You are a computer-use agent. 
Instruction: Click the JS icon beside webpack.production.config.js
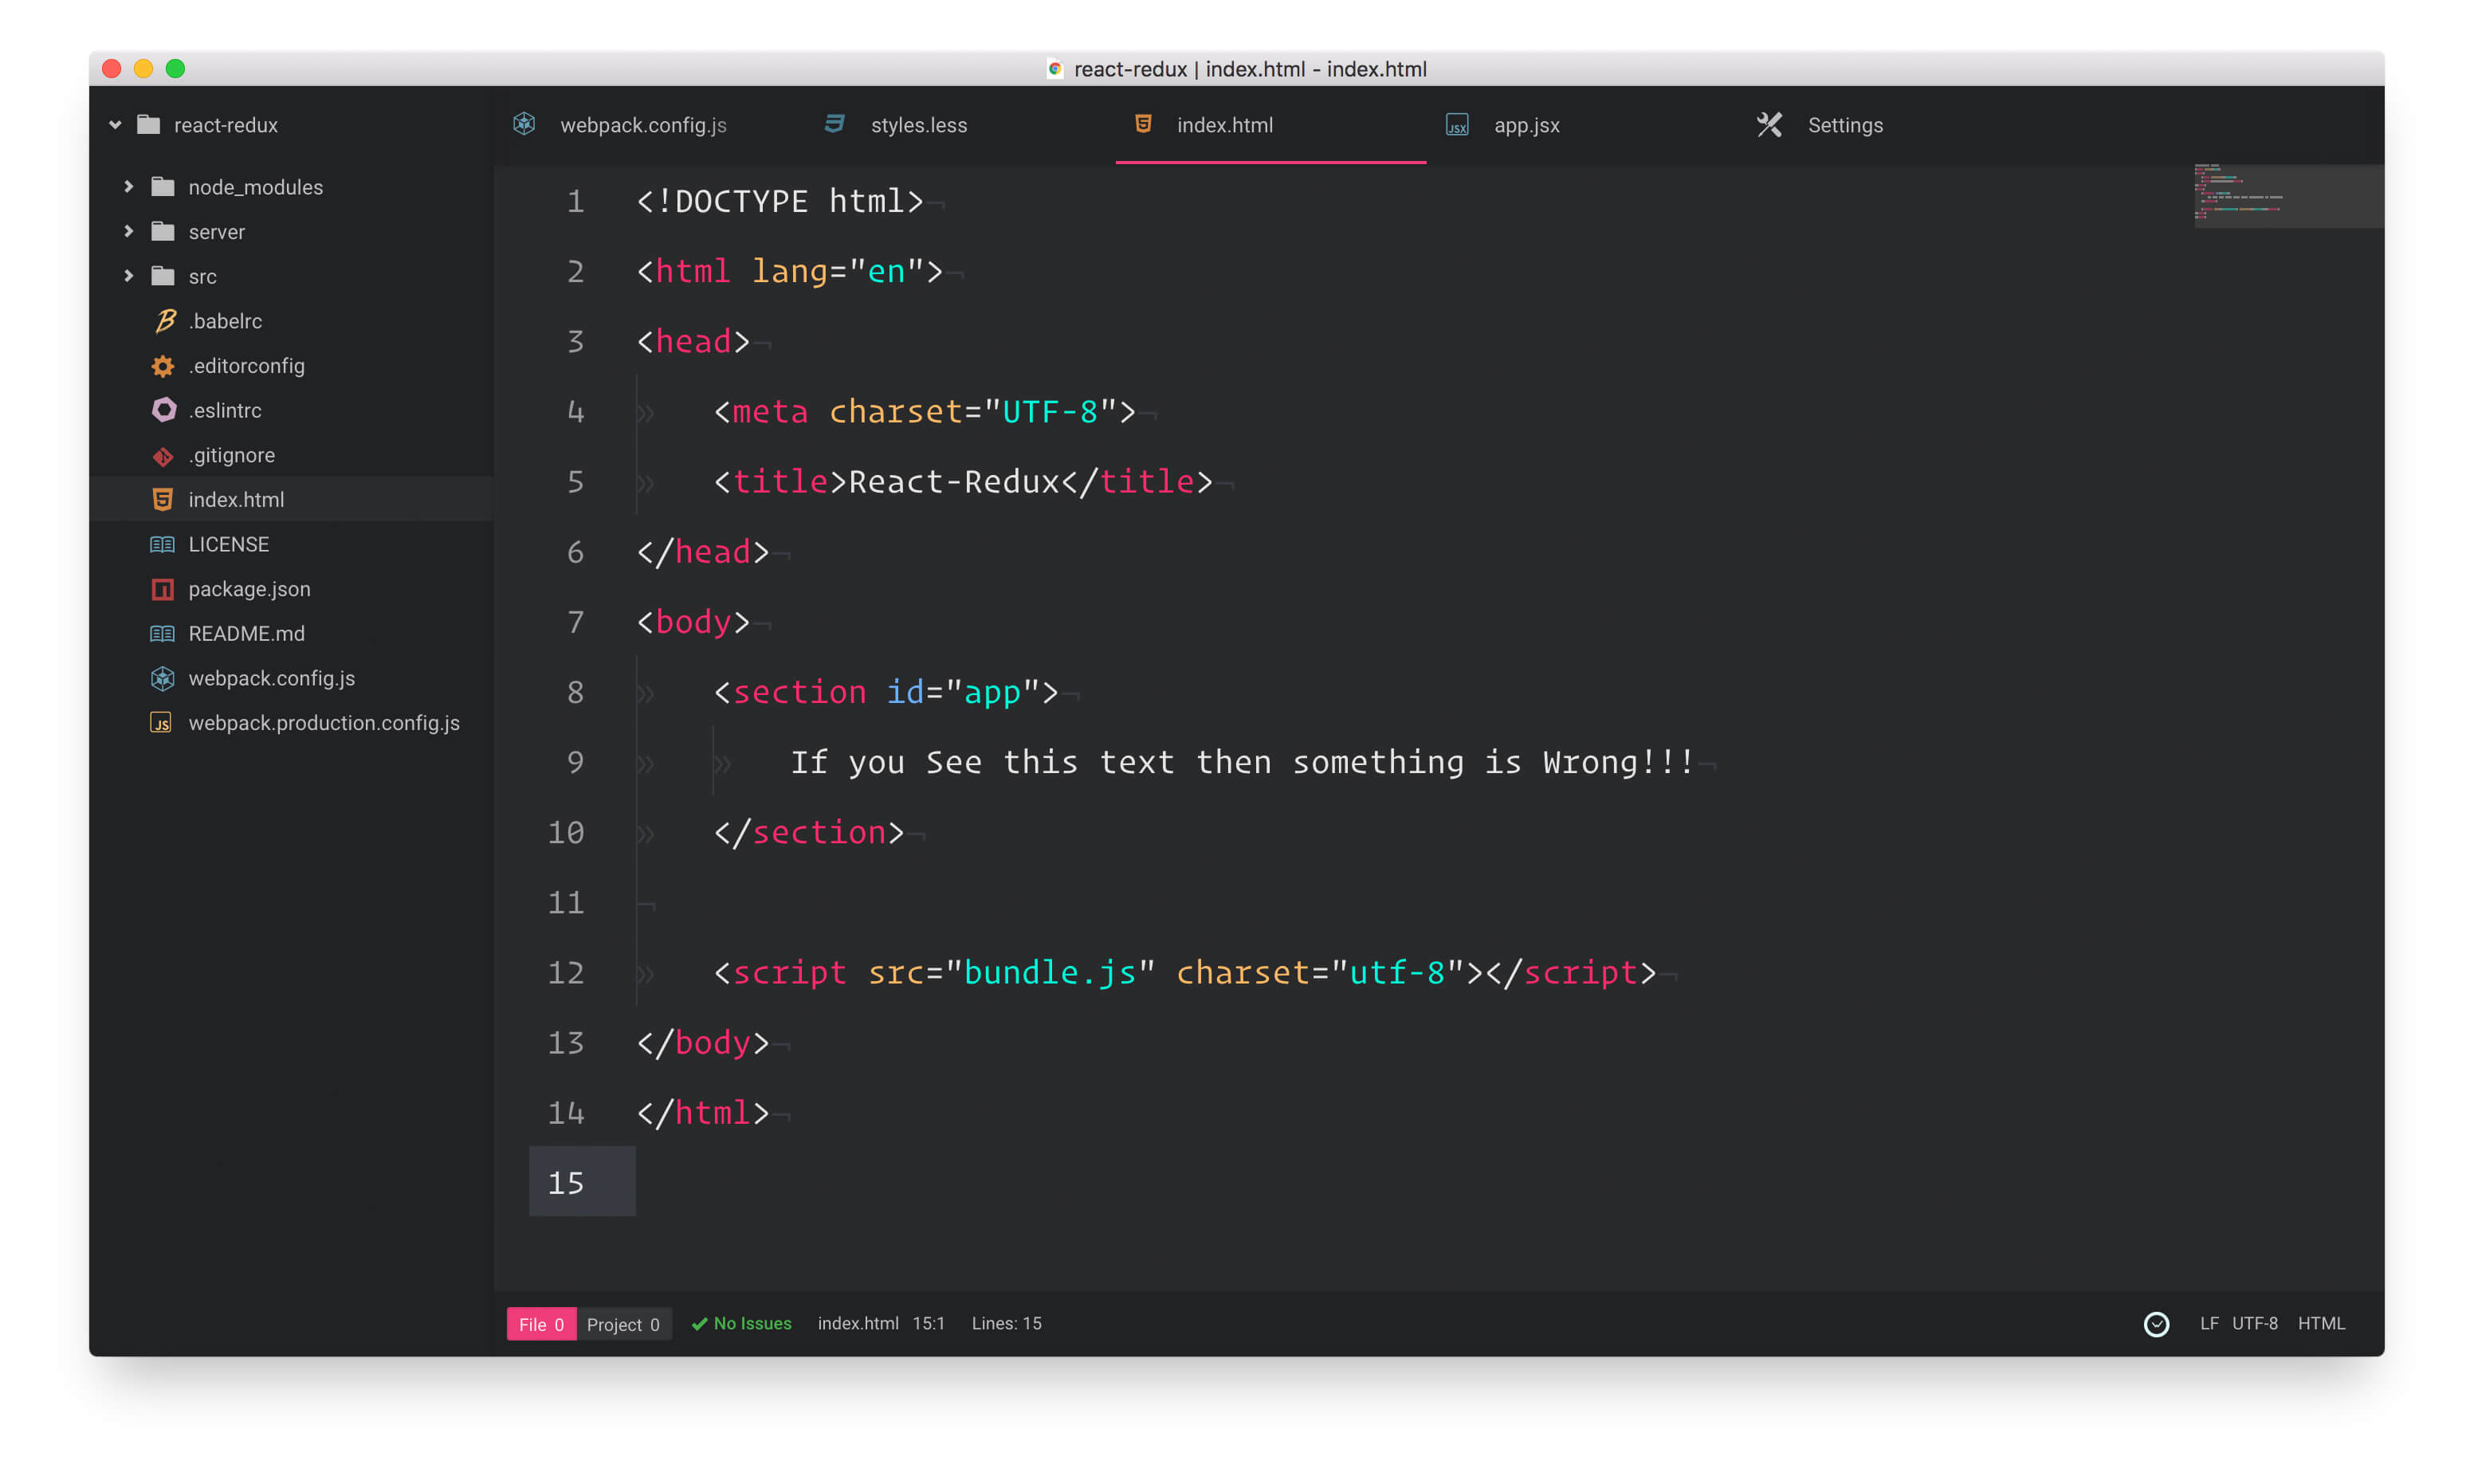pos(161,723)
